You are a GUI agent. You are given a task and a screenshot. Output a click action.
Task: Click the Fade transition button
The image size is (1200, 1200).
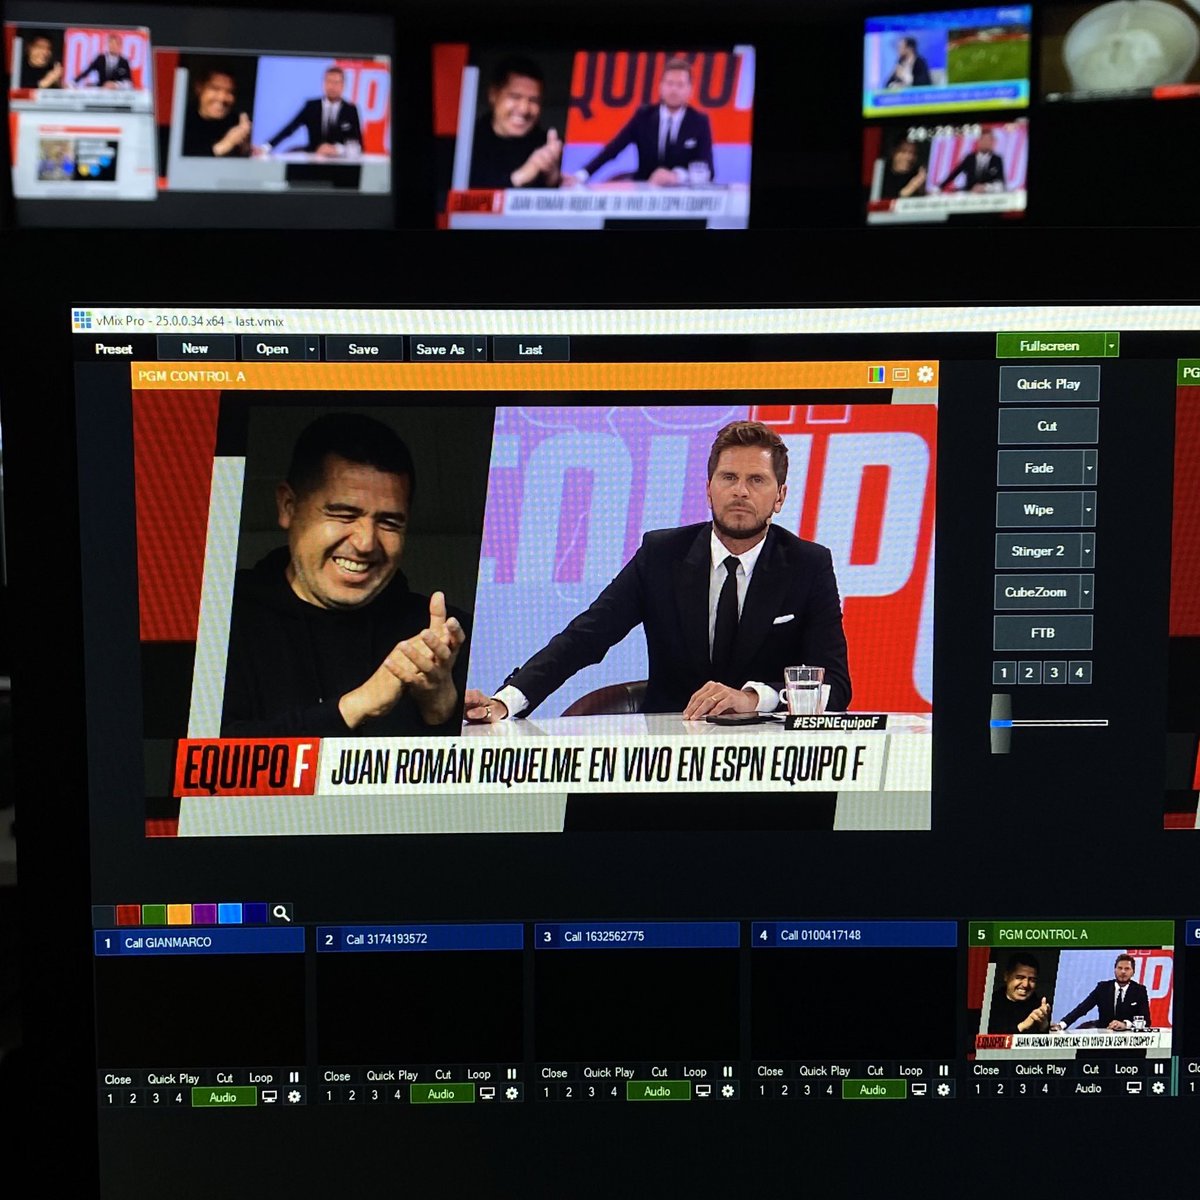click(1040, 468)
